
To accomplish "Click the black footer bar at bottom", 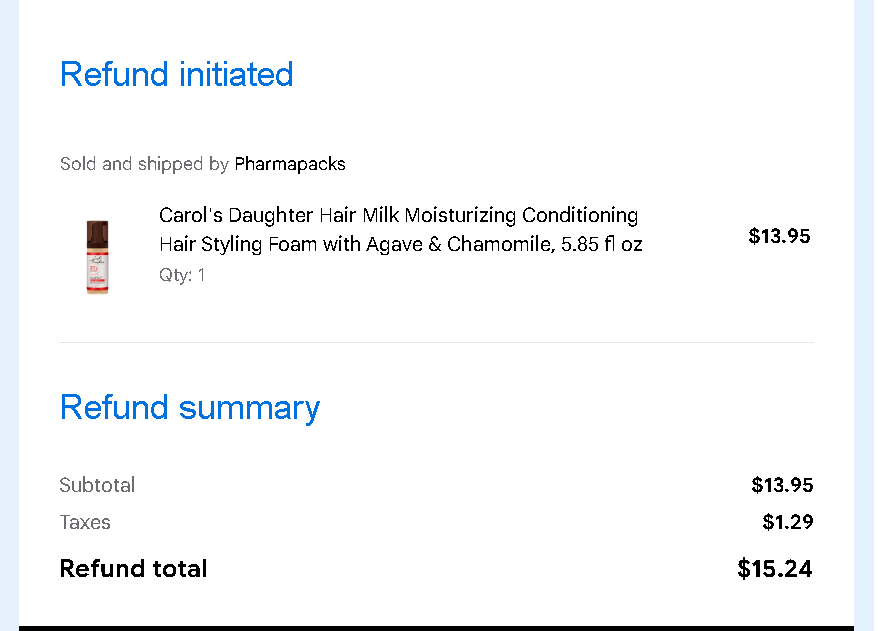I will click(436, 628).
